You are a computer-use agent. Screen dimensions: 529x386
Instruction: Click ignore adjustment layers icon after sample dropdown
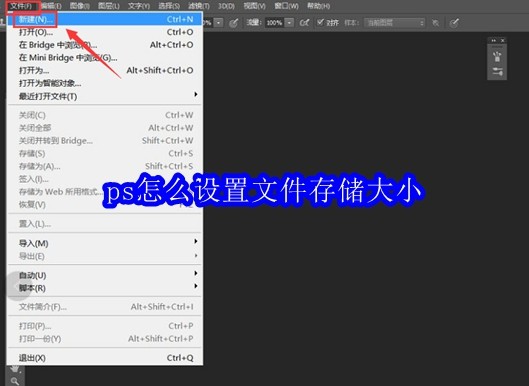pos(436,23)
